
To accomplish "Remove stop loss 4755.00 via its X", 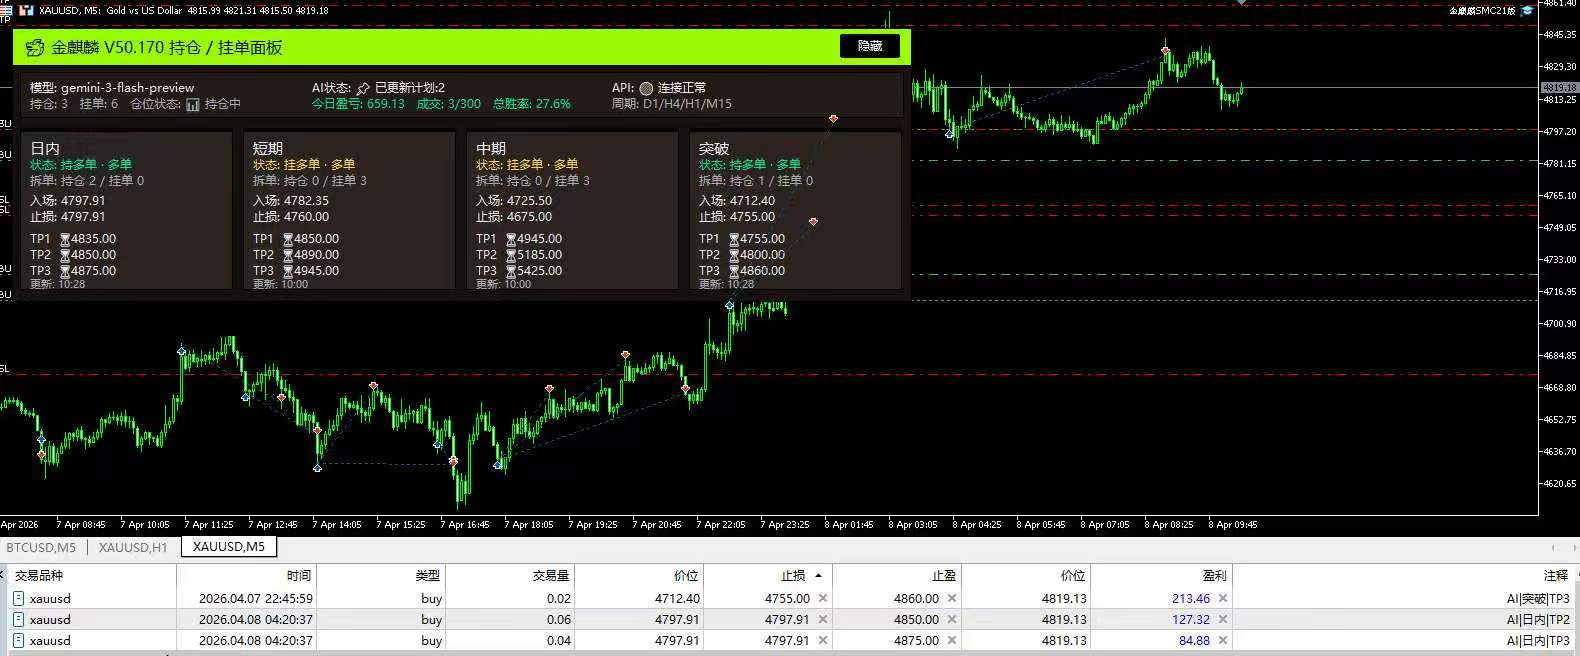I will 823,598.
